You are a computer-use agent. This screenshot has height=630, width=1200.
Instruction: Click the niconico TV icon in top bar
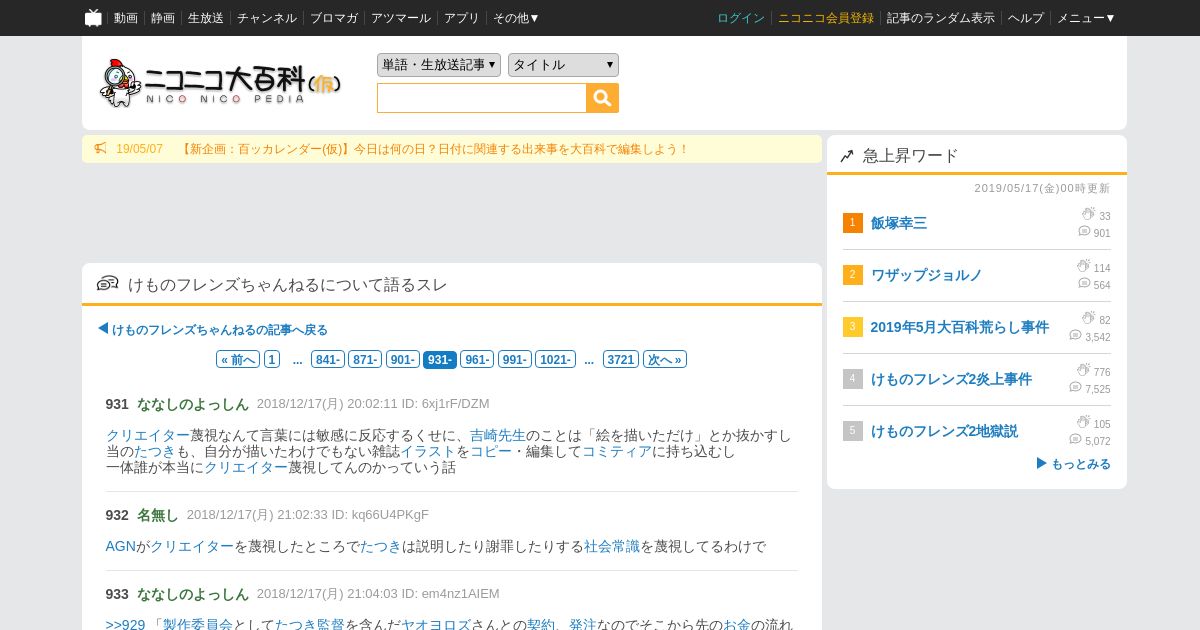pos(93,17)
